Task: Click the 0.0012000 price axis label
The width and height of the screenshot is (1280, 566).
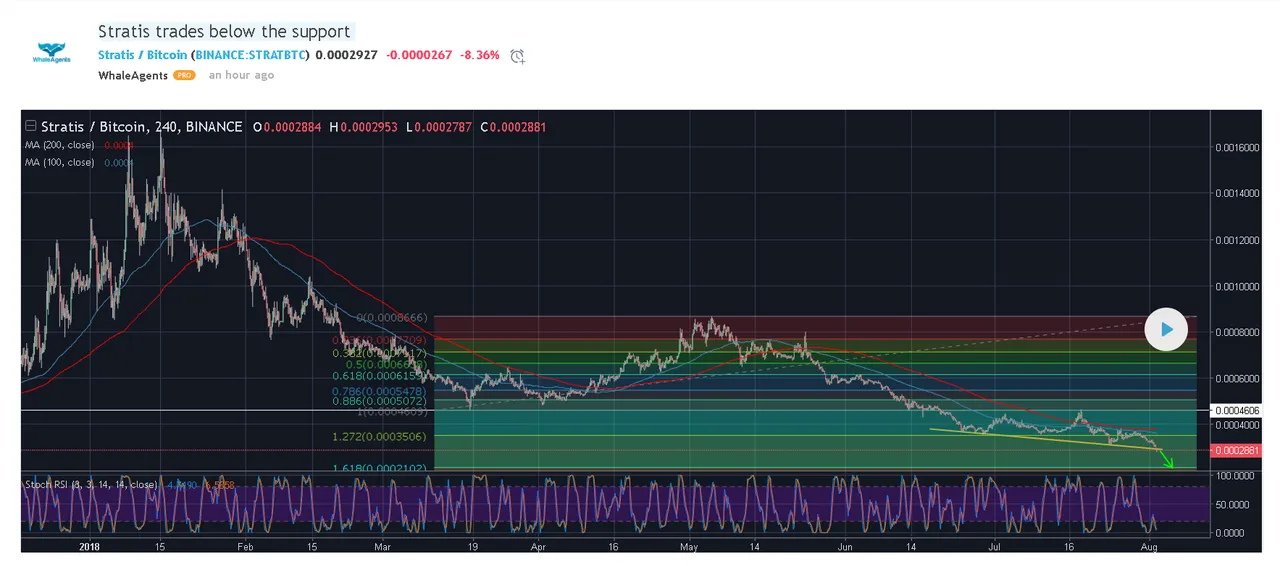Action: tap(1237, 241)
